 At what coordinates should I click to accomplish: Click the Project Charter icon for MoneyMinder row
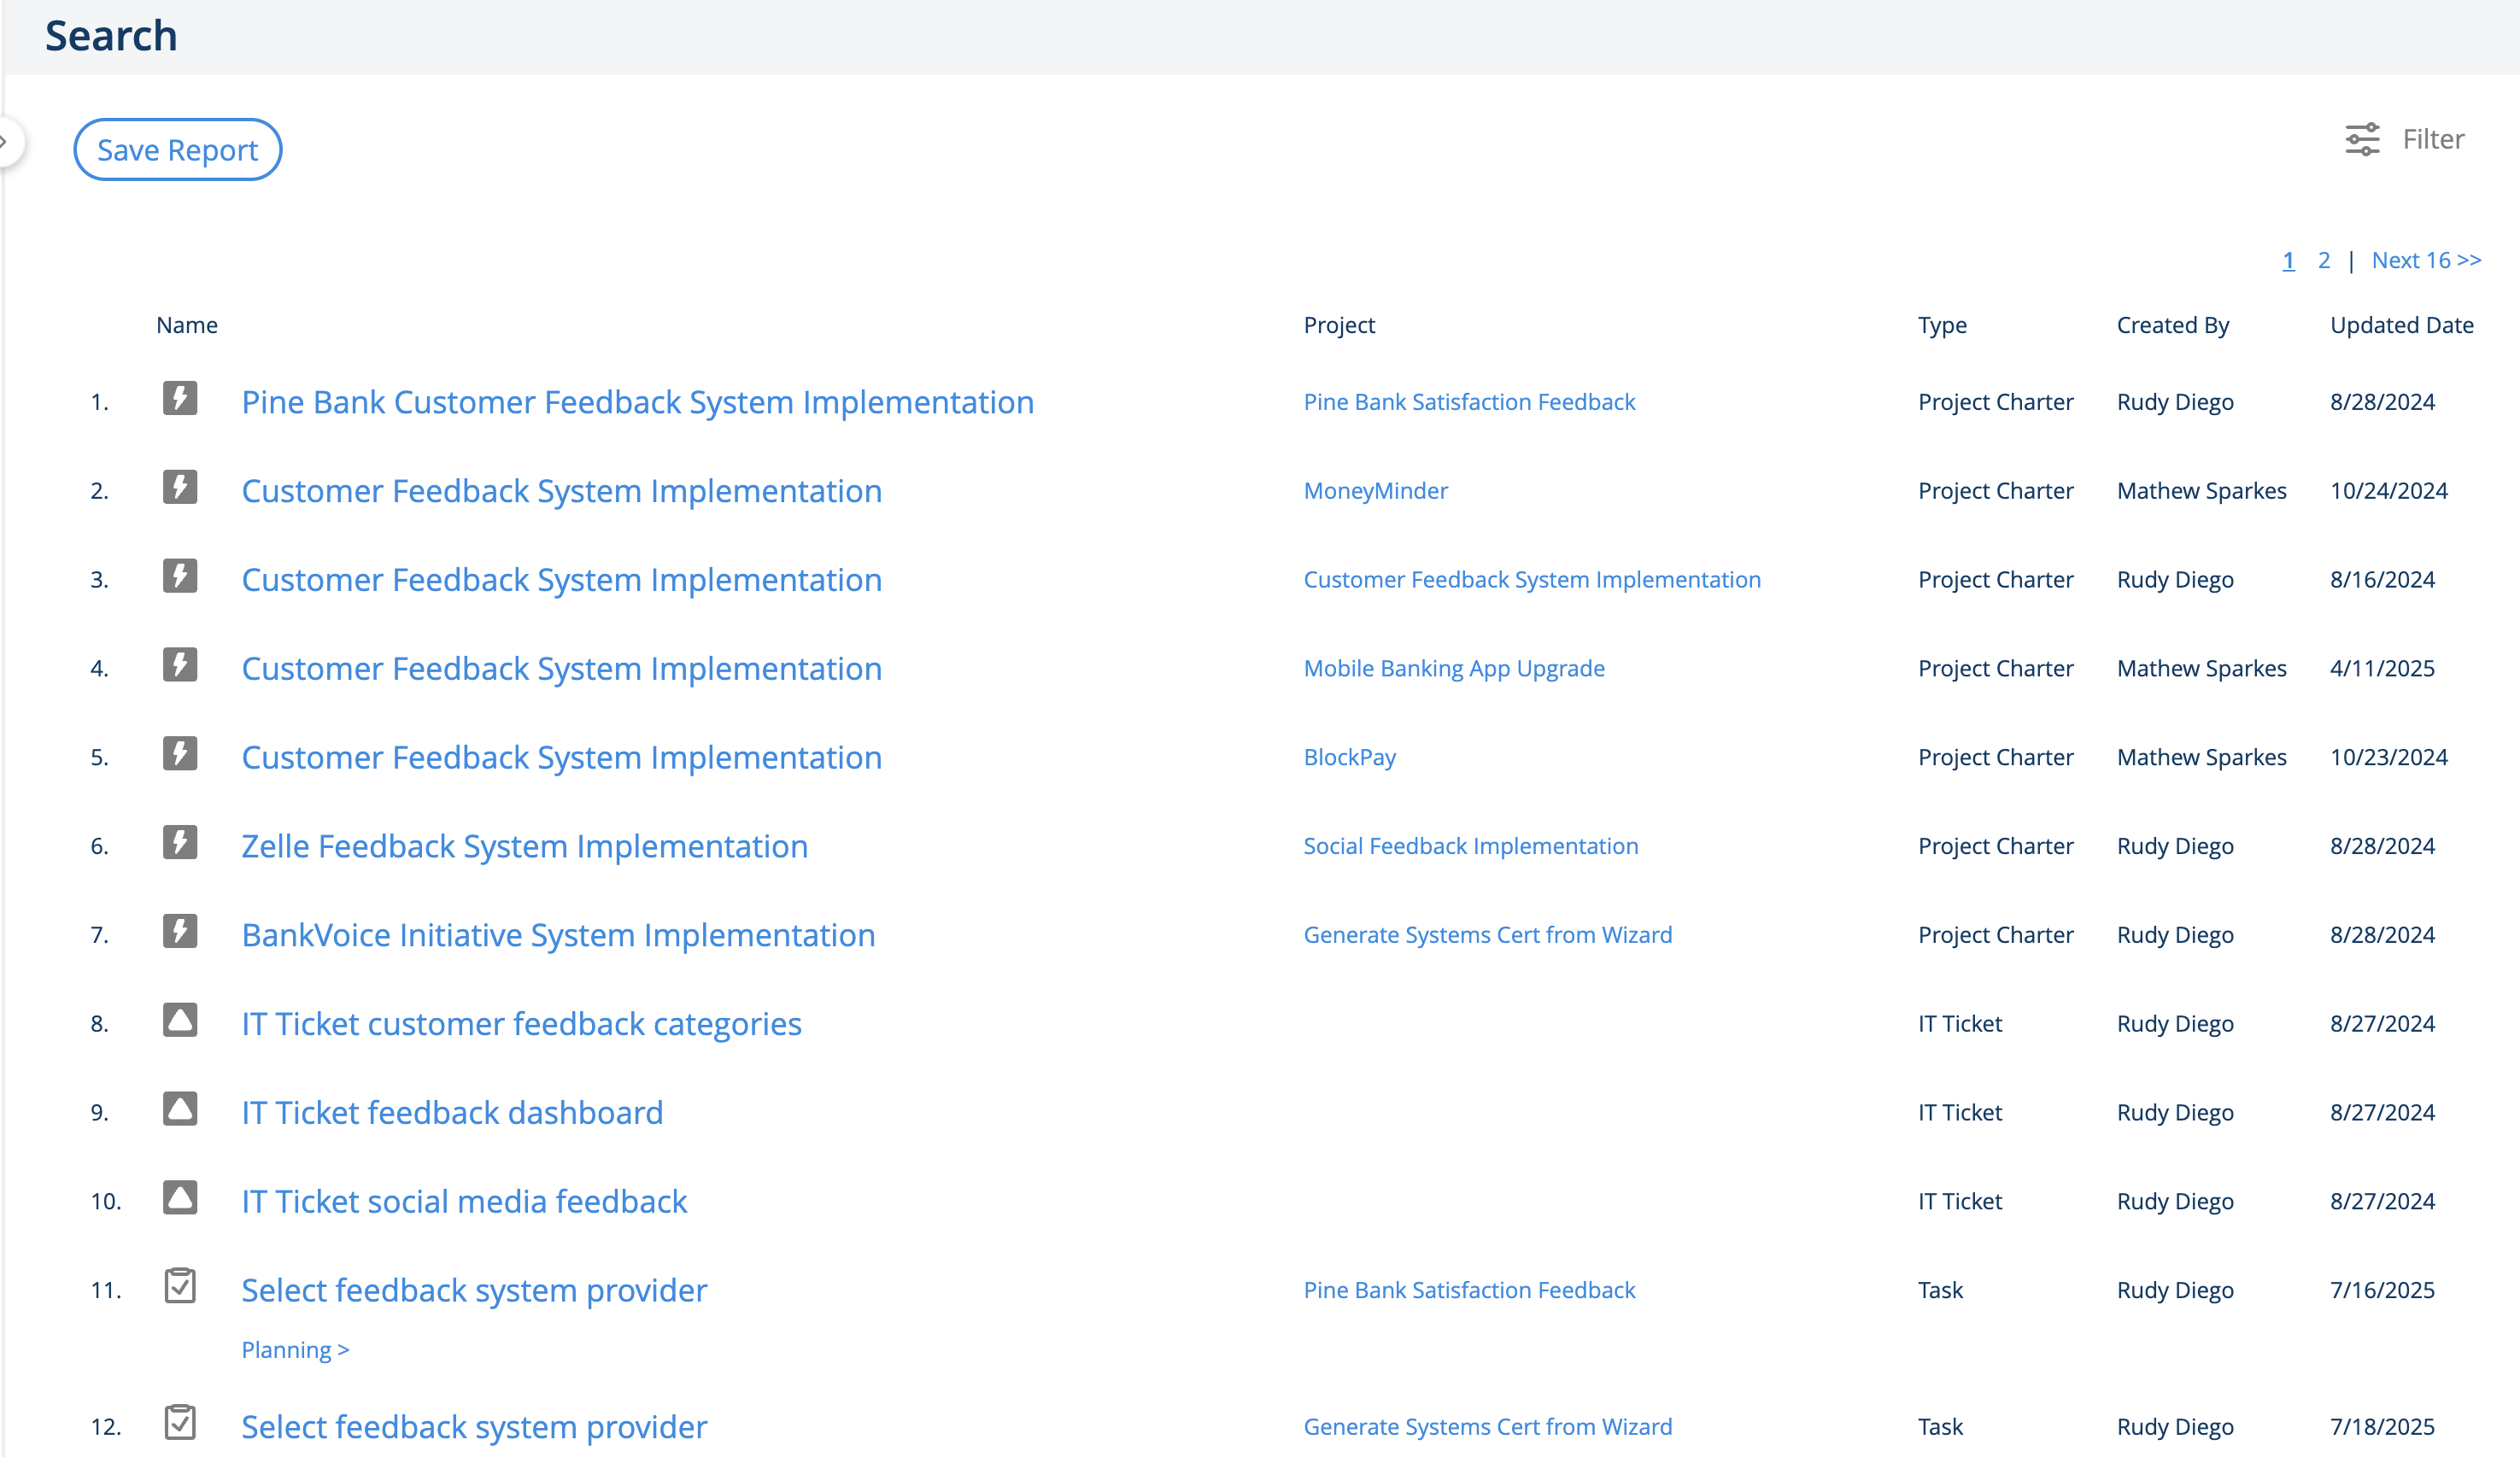(180, 487)
